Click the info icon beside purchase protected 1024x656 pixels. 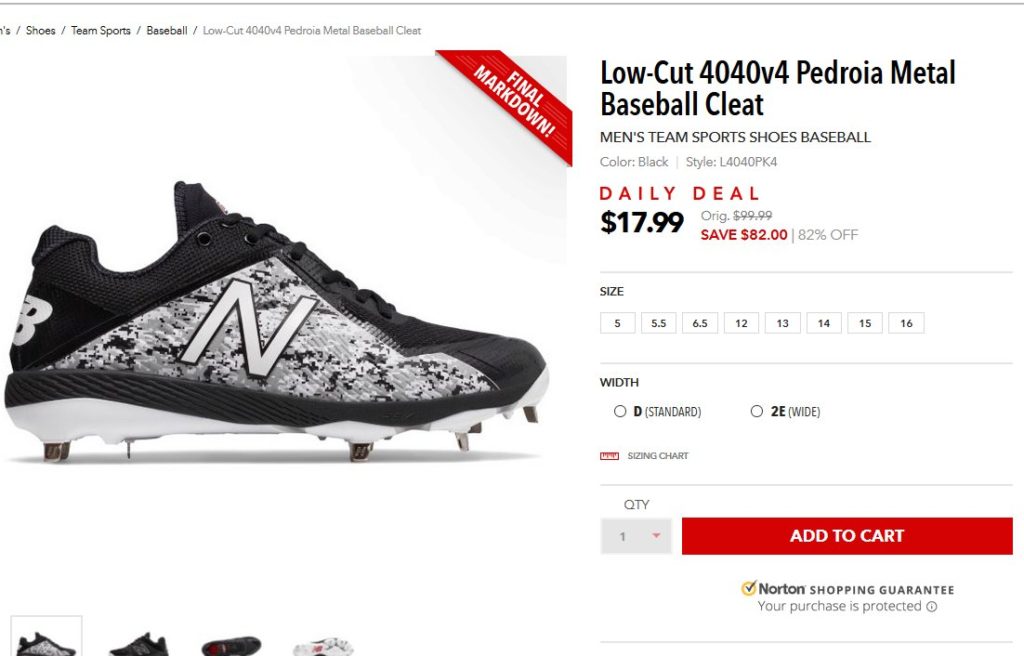pyautogui.click(x=932, y=607)
